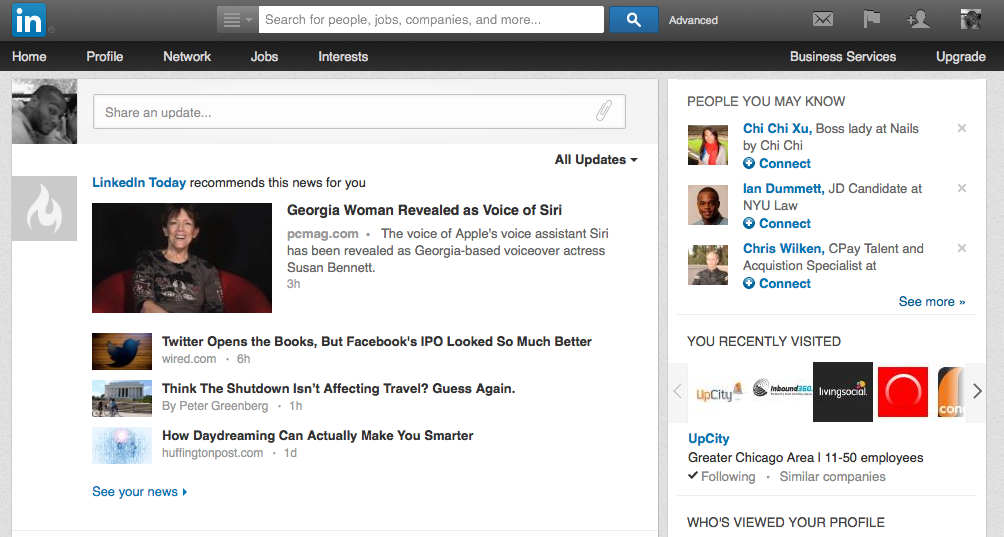This screenshot has width=1004, height=537.
Task: Select the LivingSocial logo
Action: pos(843,392)
